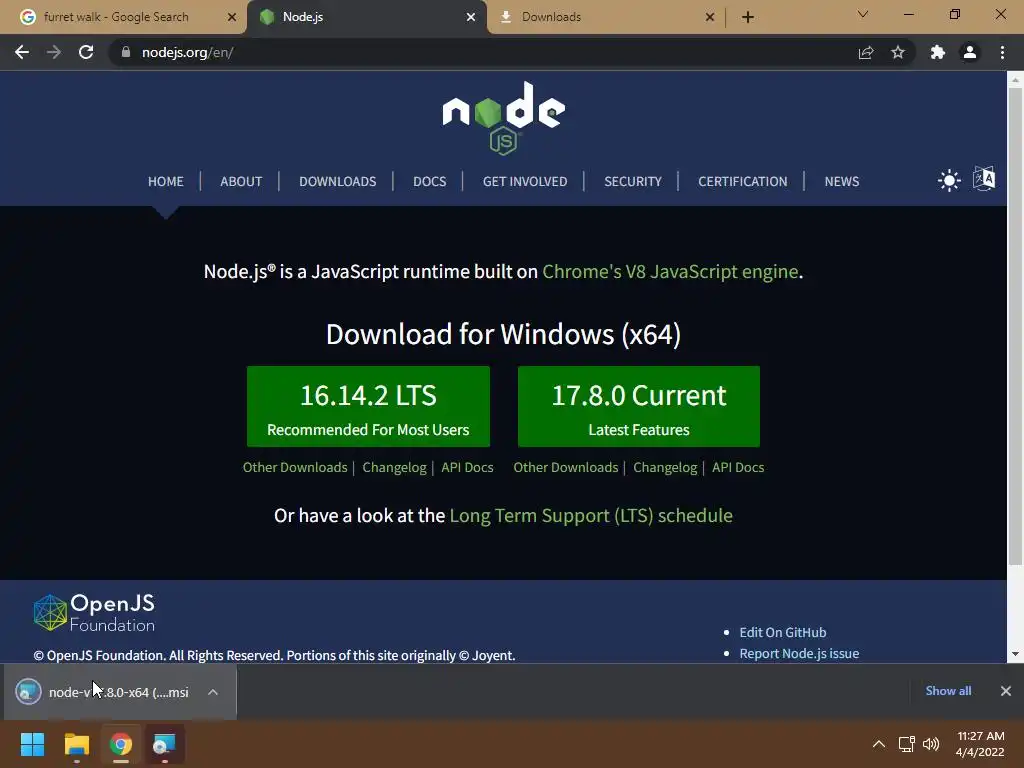The image size is (1024, 768).
Task: Open the CERTIFICATION nav item
Action: (743, 182)
